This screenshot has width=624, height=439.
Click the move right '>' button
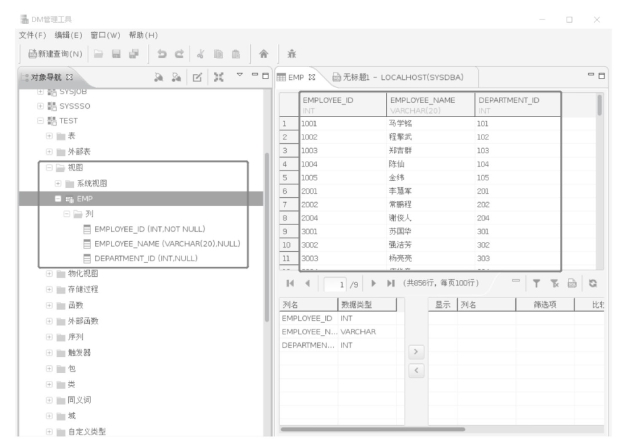click(416, 351)
